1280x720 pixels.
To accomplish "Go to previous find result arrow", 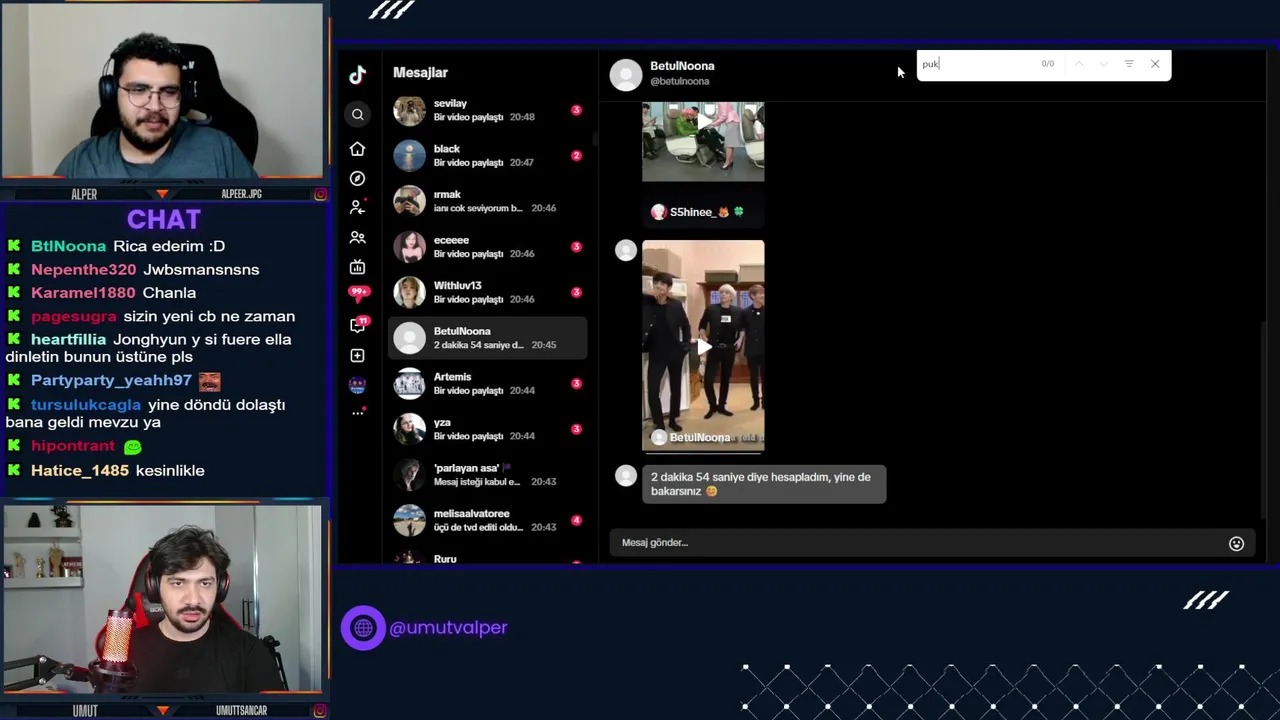I will [x=1079, y=64].
